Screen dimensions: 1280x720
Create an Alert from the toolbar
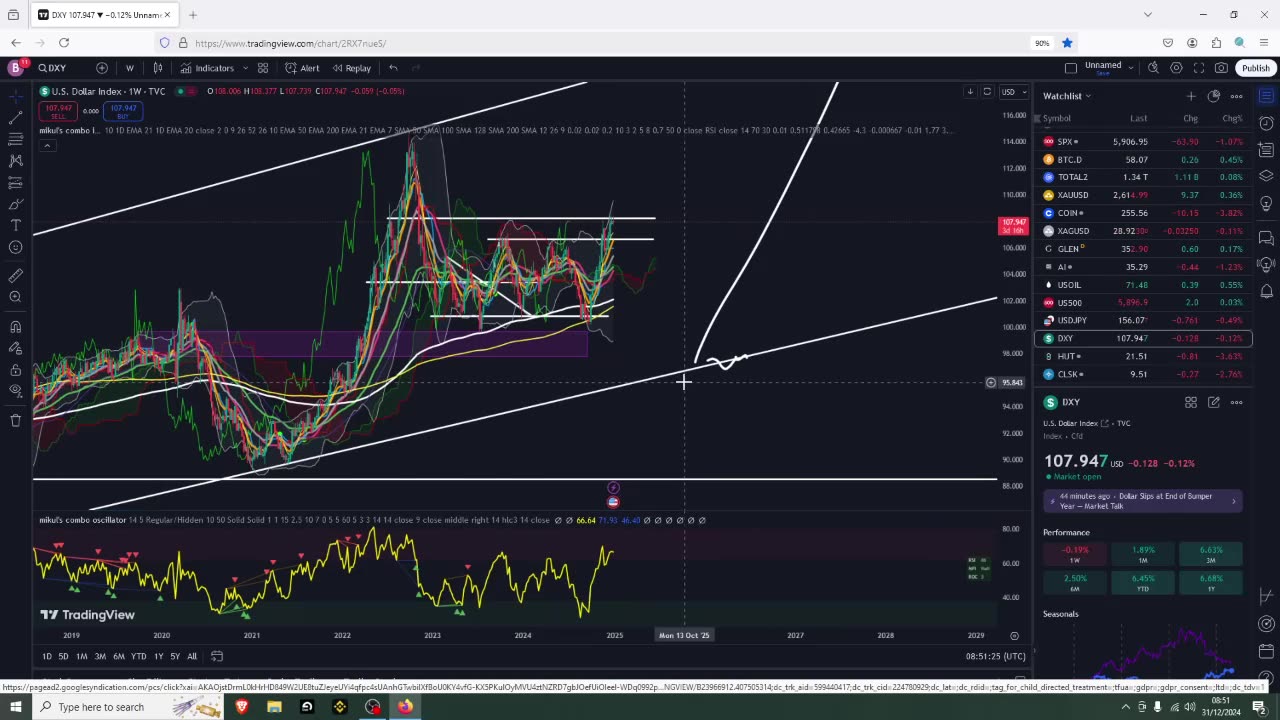click(x=302, y=68)
